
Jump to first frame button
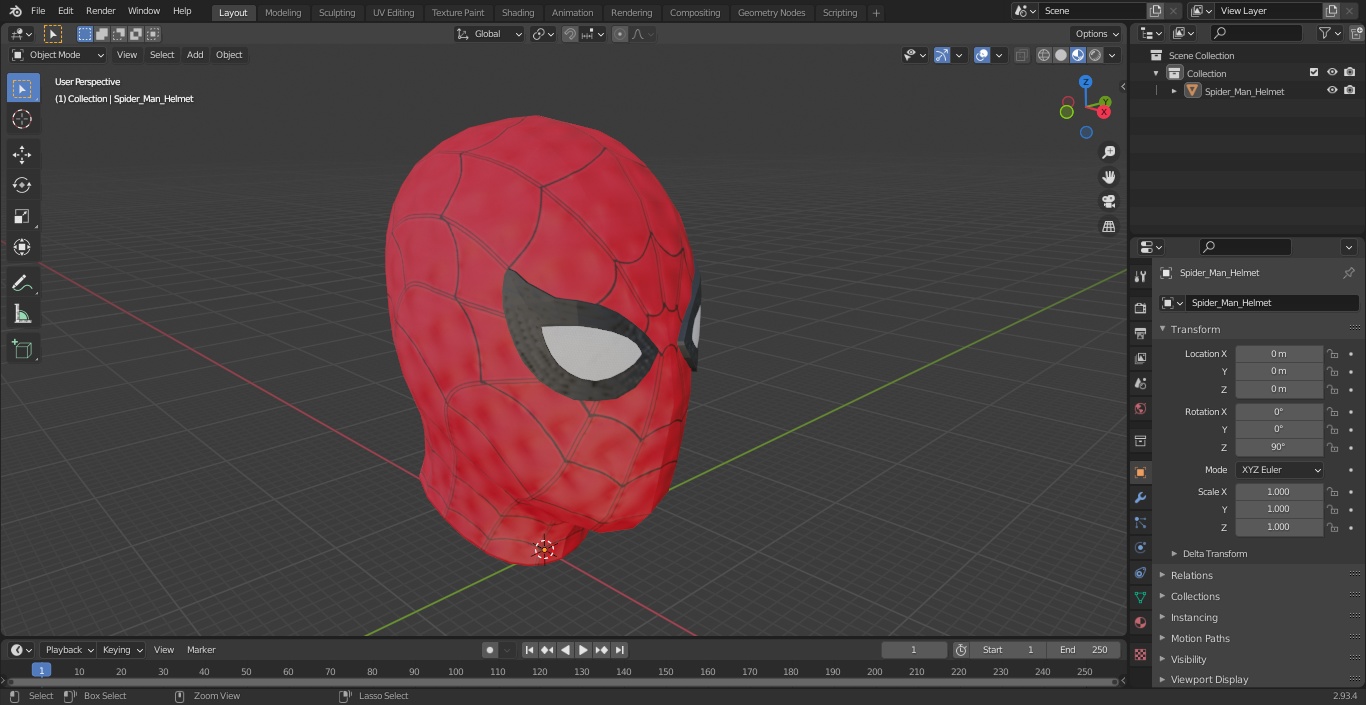pyautogui.click(x=530, y=650)
